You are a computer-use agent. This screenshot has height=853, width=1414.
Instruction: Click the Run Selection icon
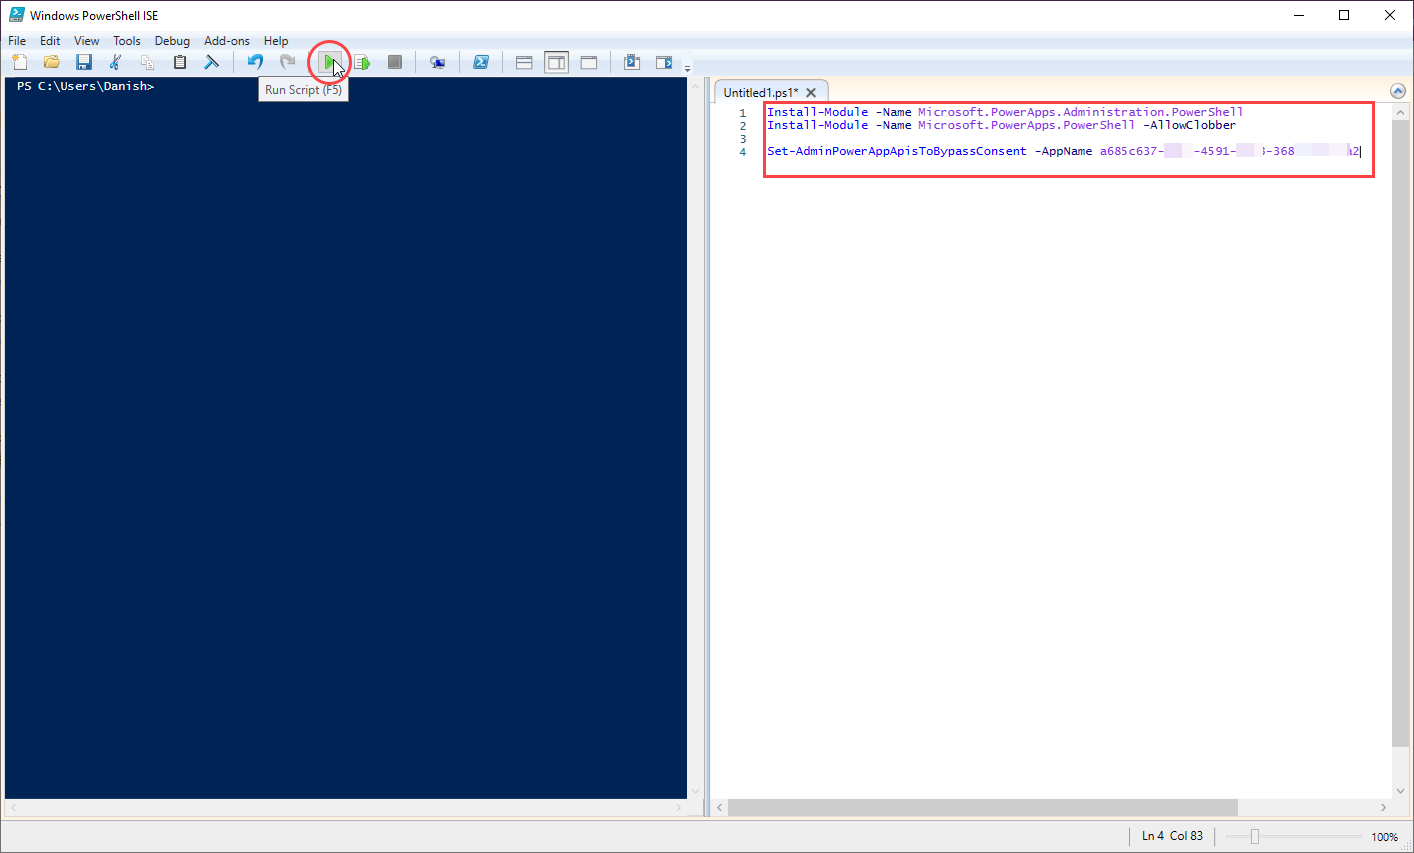pyautogui.click(x=362, y=62)
